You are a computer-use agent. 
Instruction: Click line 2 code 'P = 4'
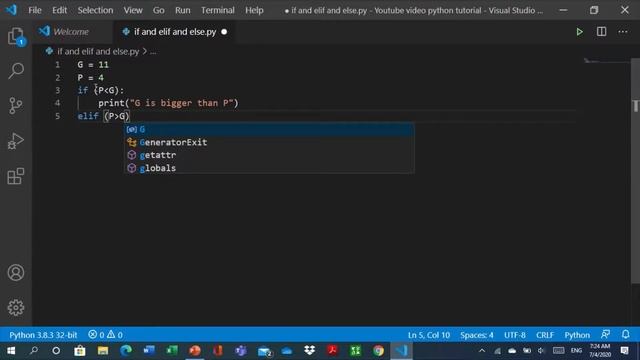pyautogui.click(x=91, y=78)
